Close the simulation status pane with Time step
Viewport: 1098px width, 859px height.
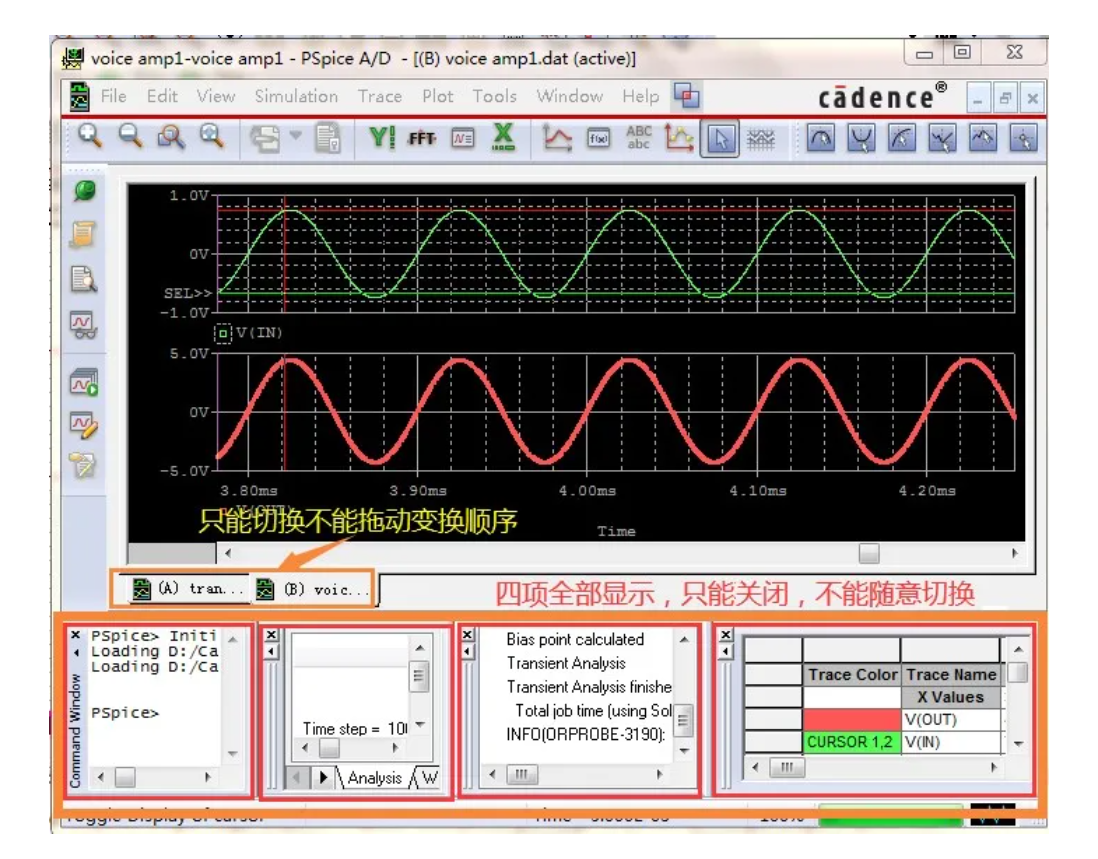(x=272, y=635)
